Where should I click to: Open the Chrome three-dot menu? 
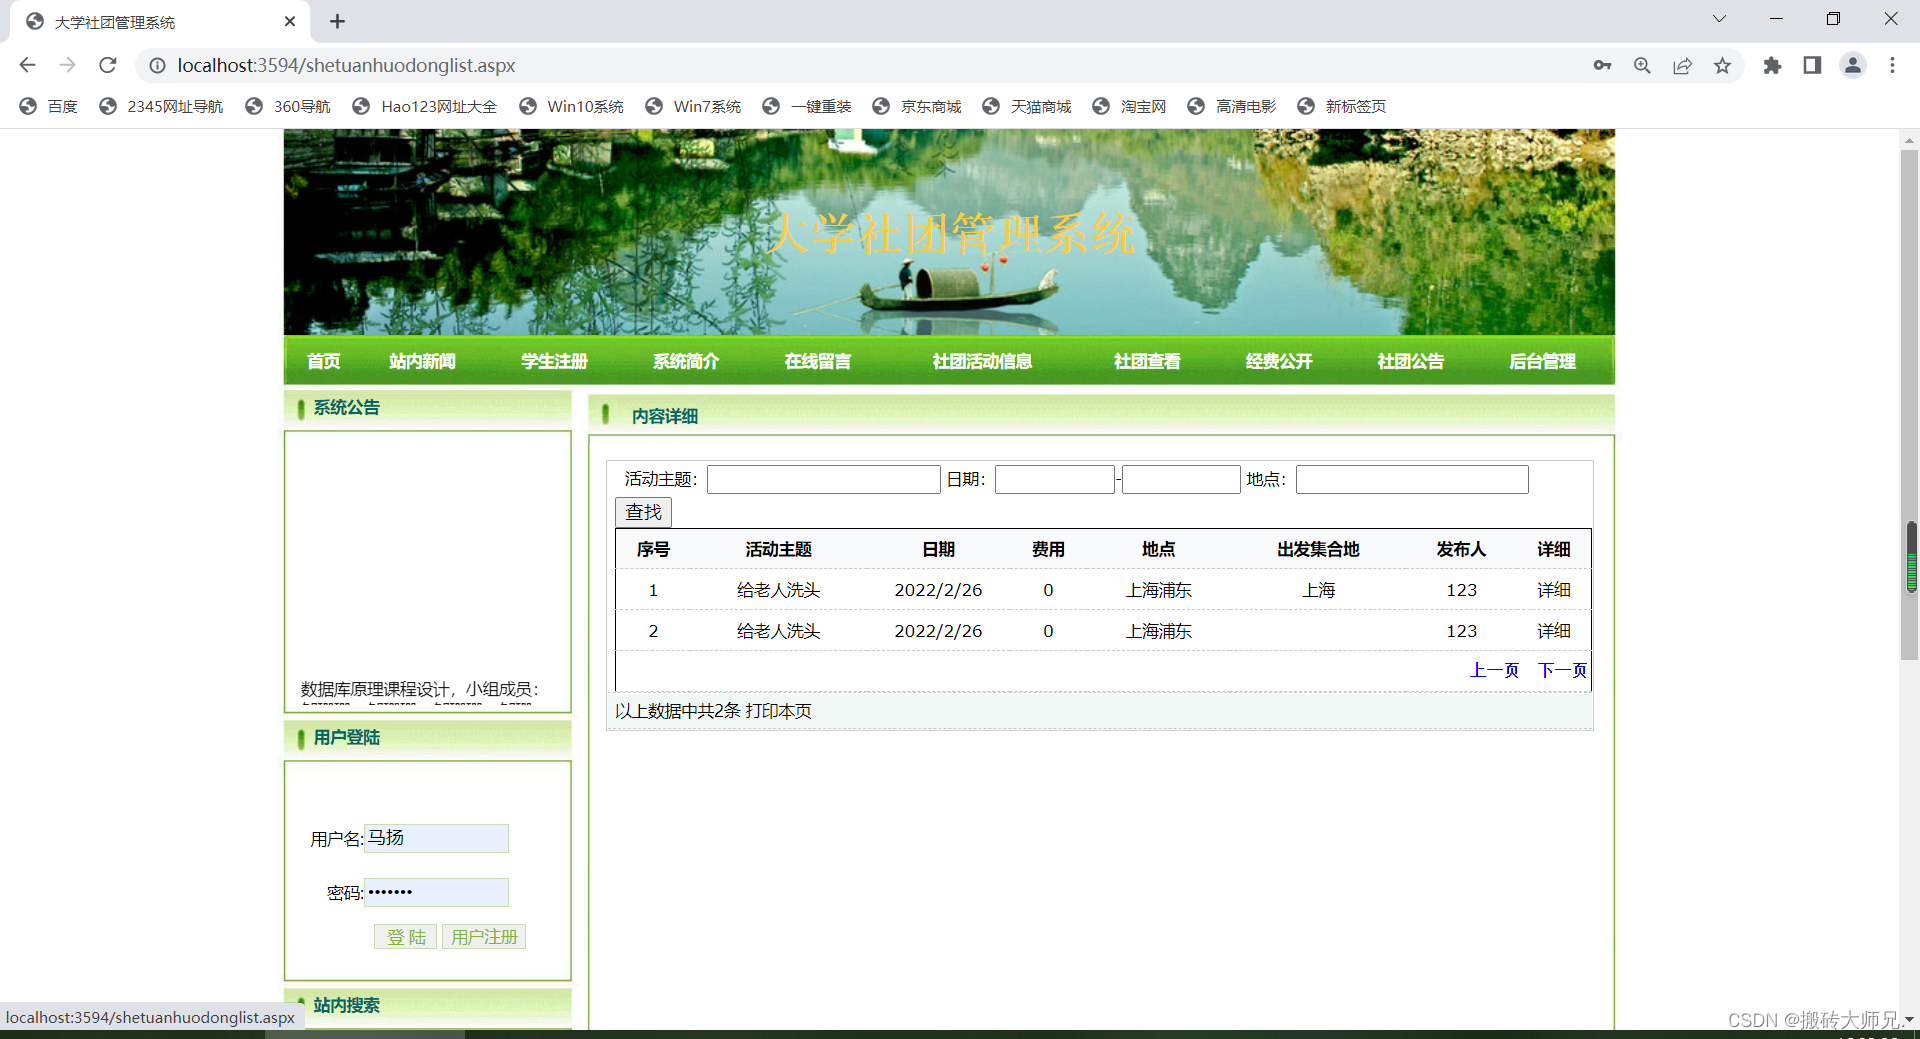(x=1892, y=65)
